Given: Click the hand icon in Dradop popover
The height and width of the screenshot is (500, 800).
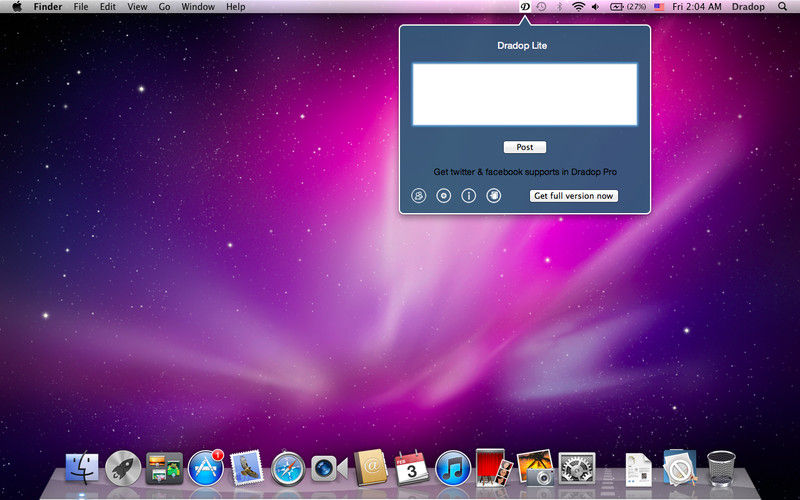Looking at the screenshot, I should (493, 195).
